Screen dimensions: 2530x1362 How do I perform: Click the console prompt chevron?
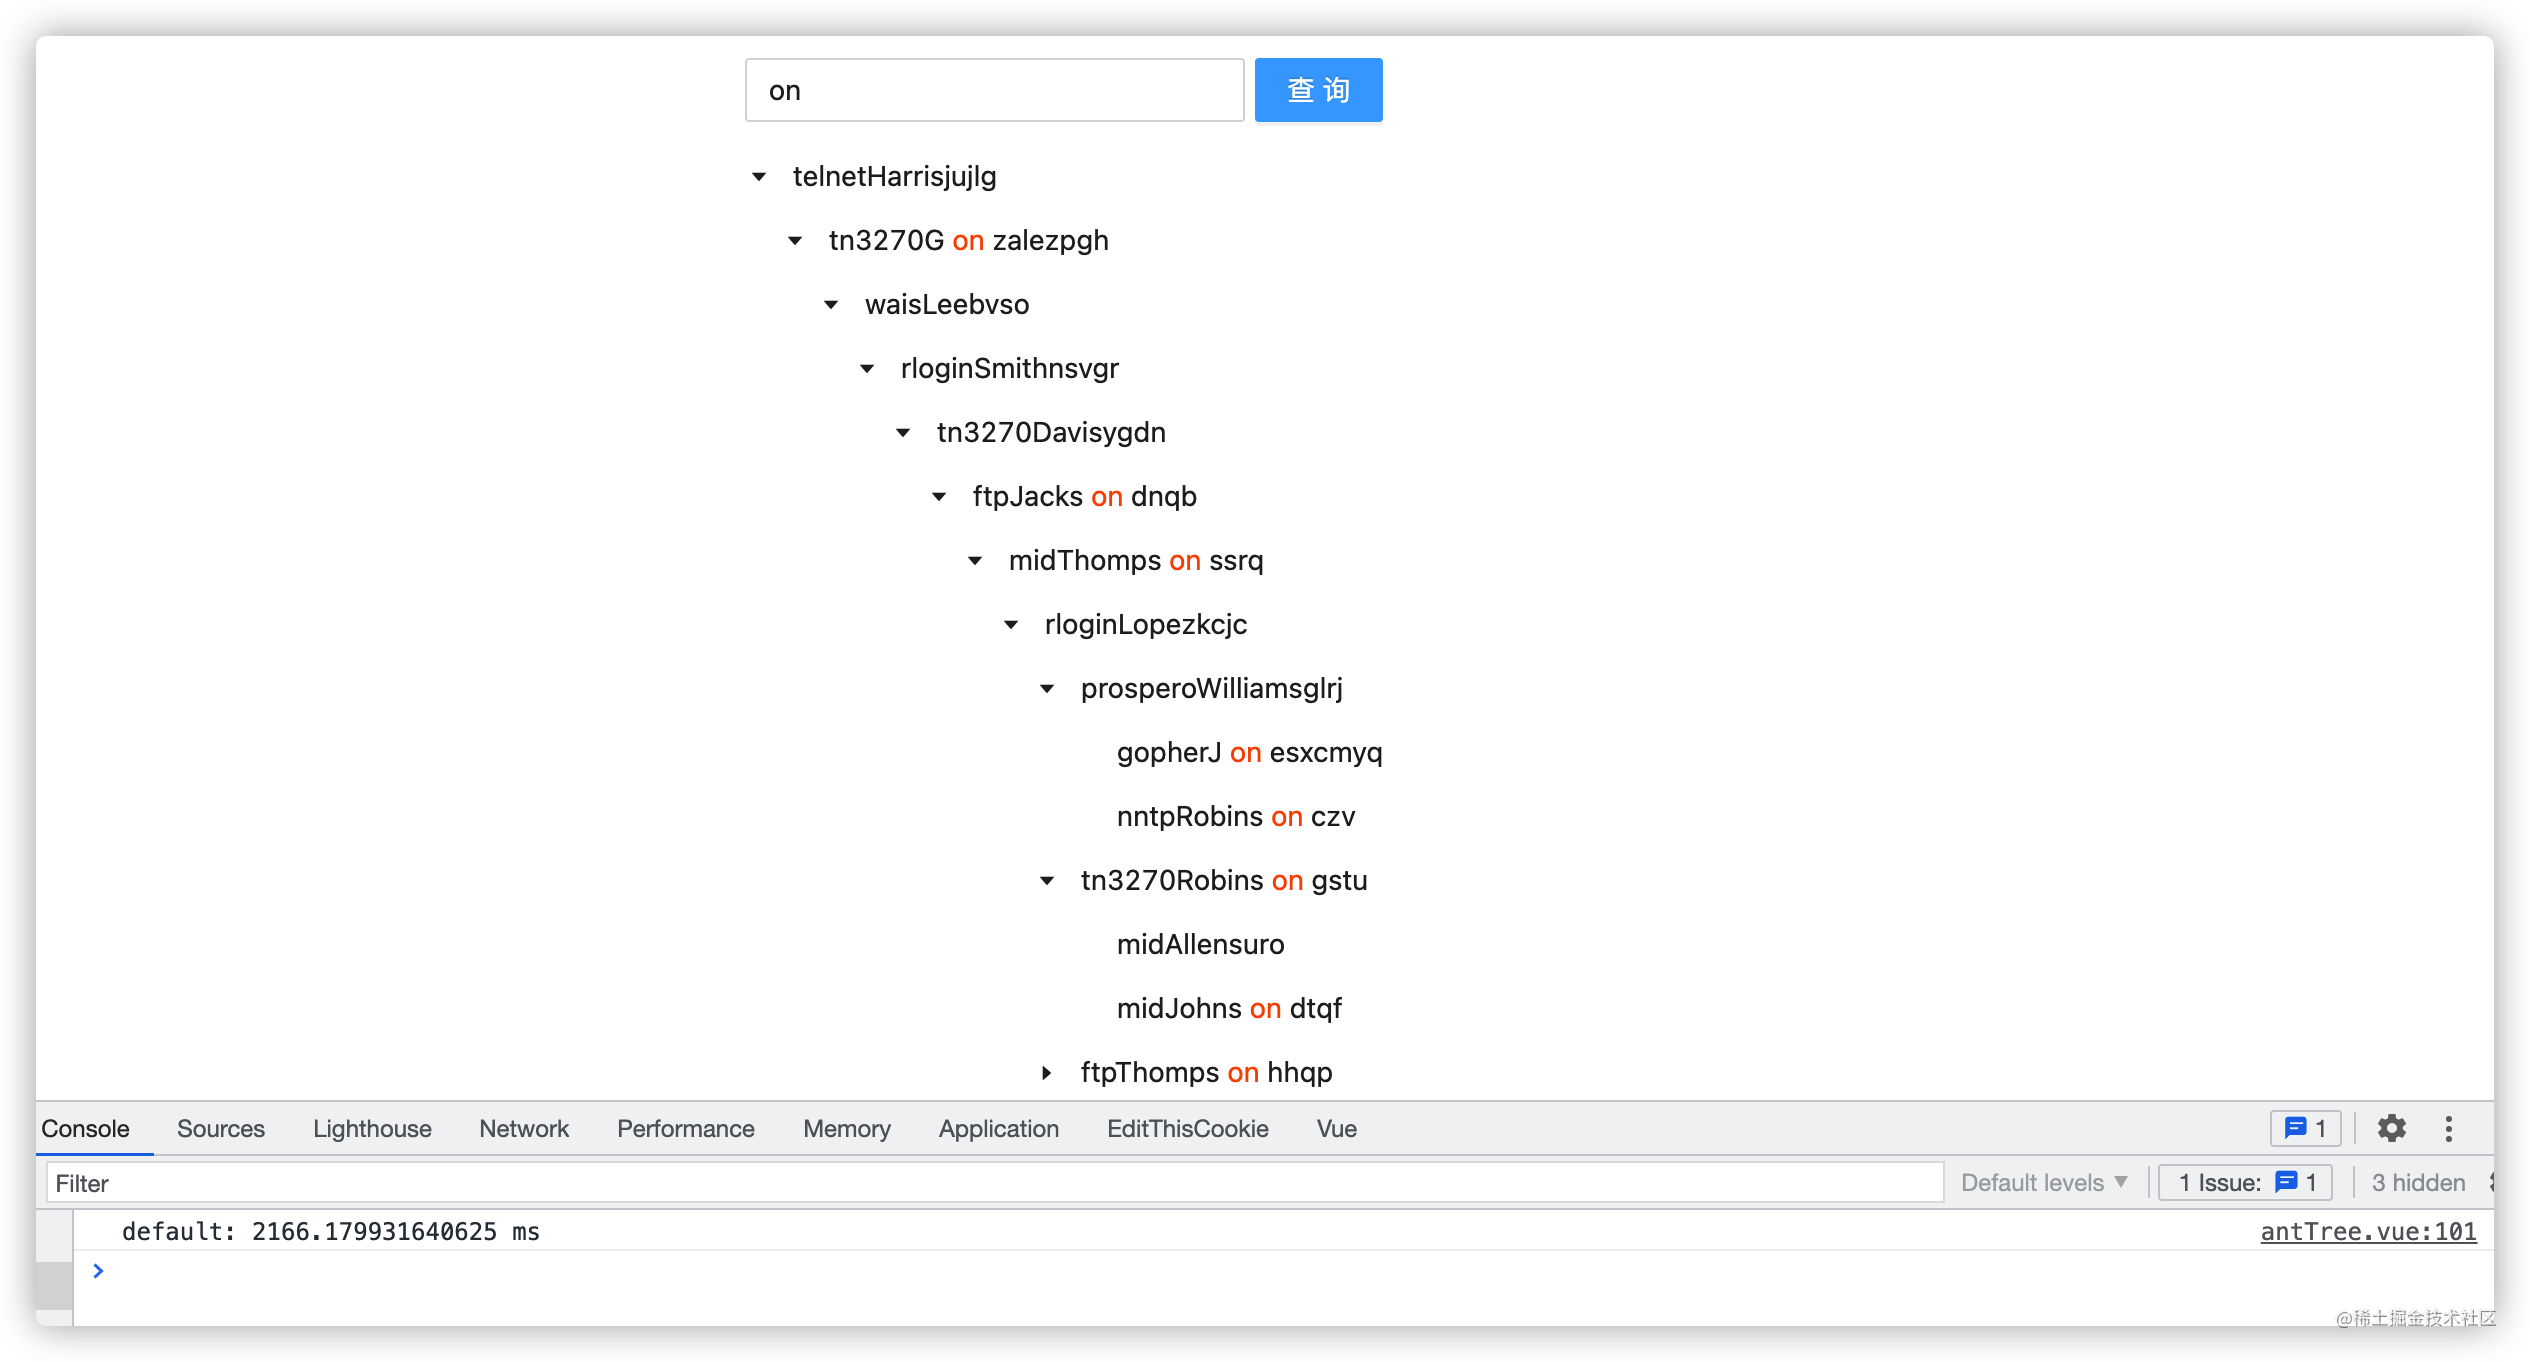pos(98,1270)
